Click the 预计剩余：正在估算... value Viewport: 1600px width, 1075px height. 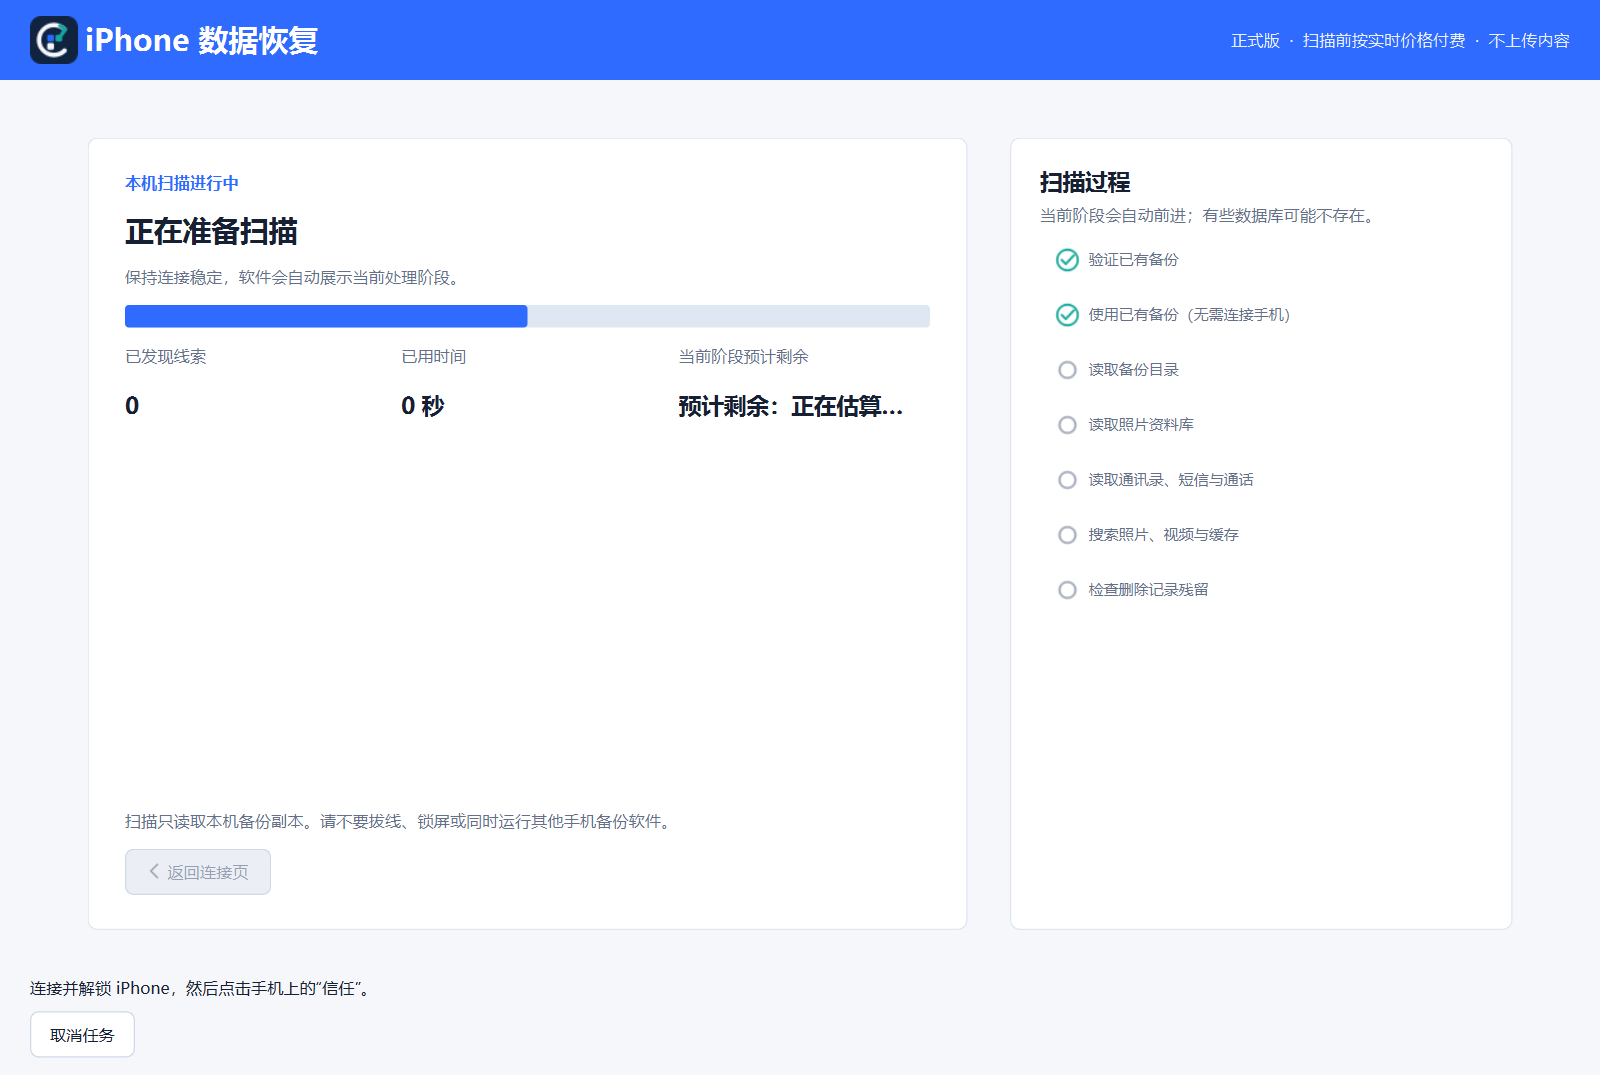point(790,406)
